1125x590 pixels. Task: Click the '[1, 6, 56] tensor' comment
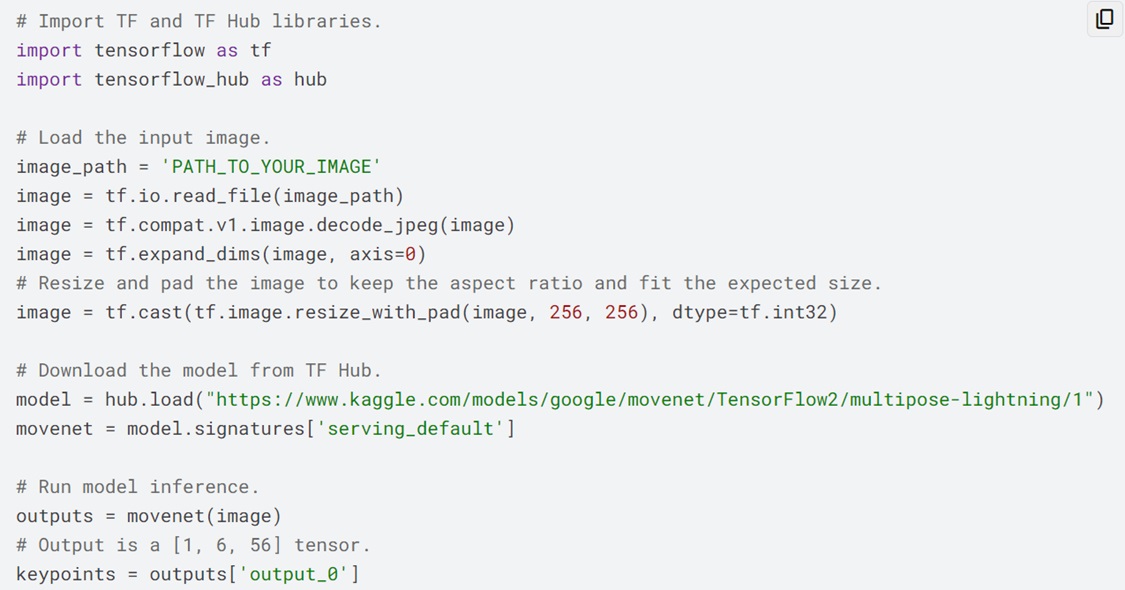(x=271, y=545)
